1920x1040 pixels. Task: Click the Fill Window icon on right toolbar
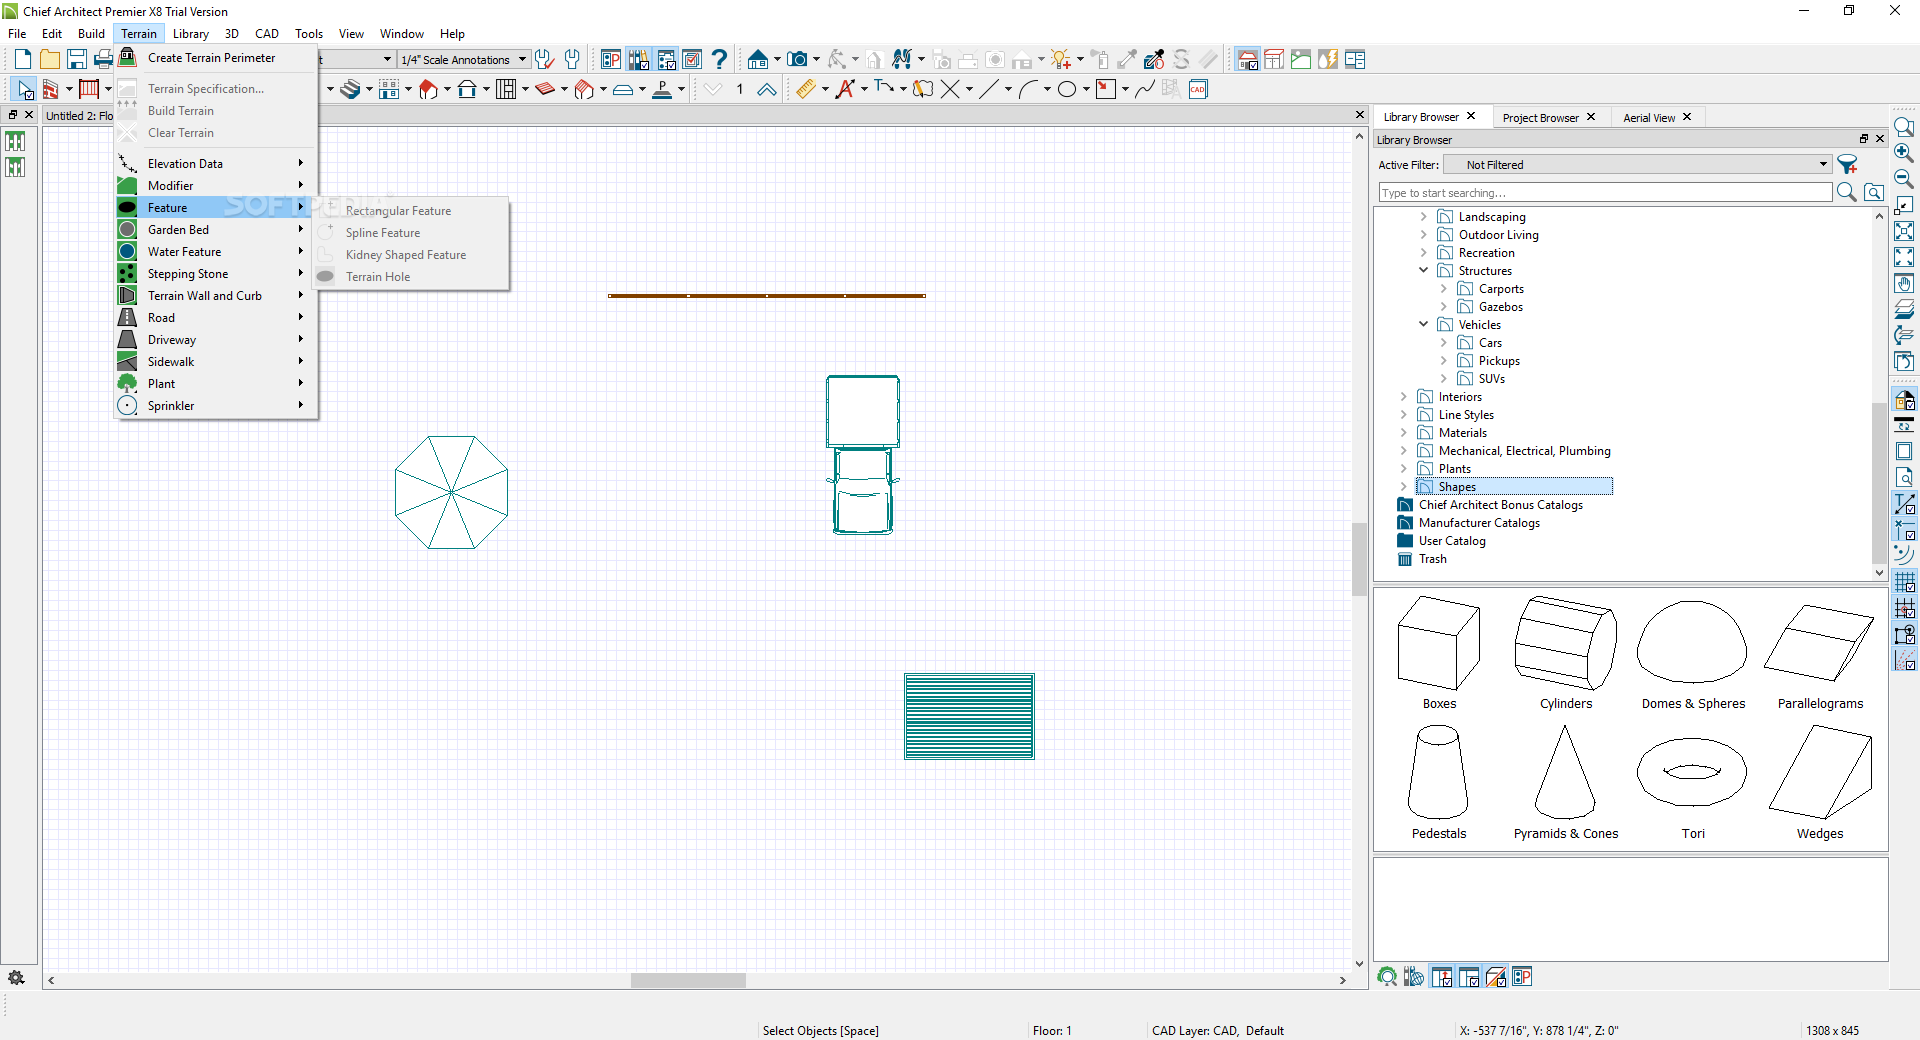click(x=1904, y=231)
